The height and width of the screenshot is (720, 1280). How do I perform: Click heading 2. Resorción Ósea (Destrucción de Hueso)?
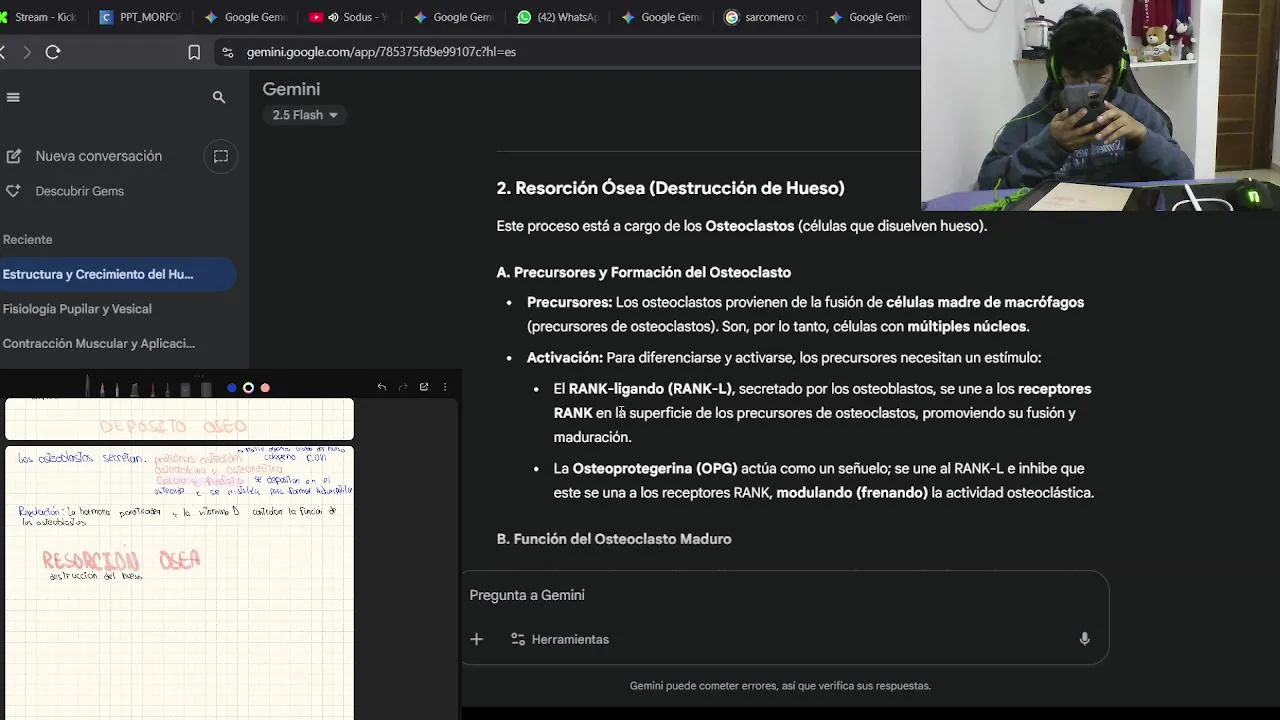[670, 188]
